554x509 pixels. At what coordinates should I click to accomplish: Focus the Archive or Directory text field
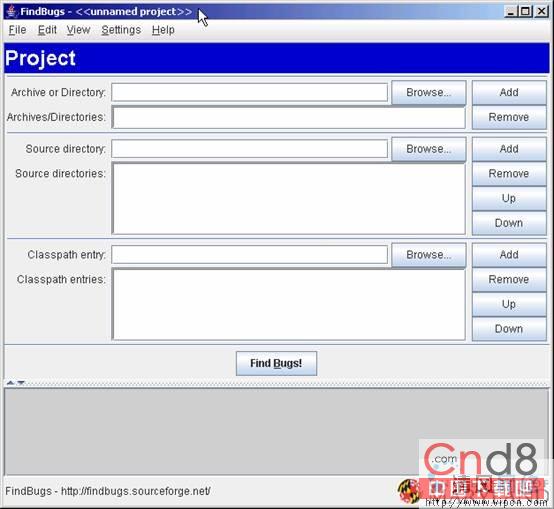coord(249,93)
